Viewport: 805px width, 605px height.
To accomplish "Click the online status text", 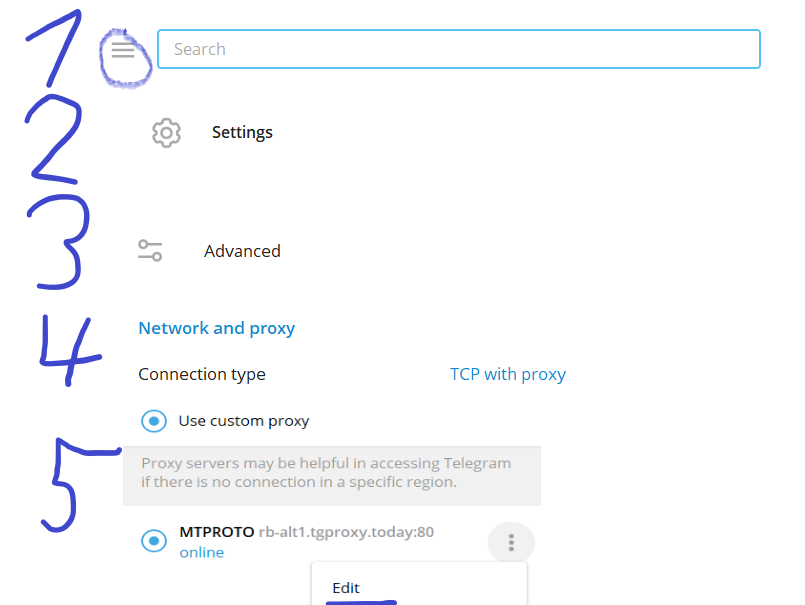I will point(201,553).
